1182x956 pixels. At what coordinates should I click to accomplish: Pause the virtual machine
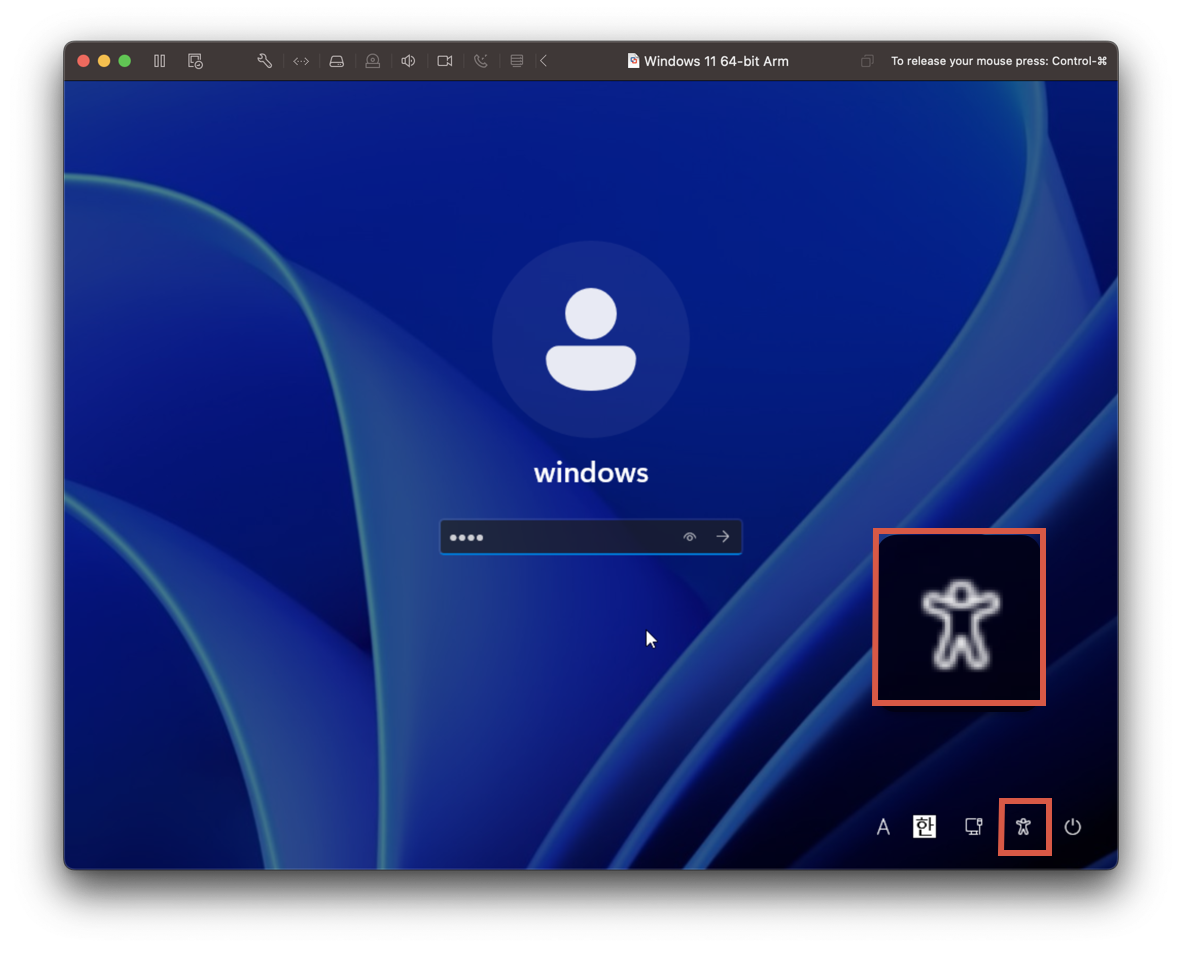pyautogui.click(x=160, y=61)
